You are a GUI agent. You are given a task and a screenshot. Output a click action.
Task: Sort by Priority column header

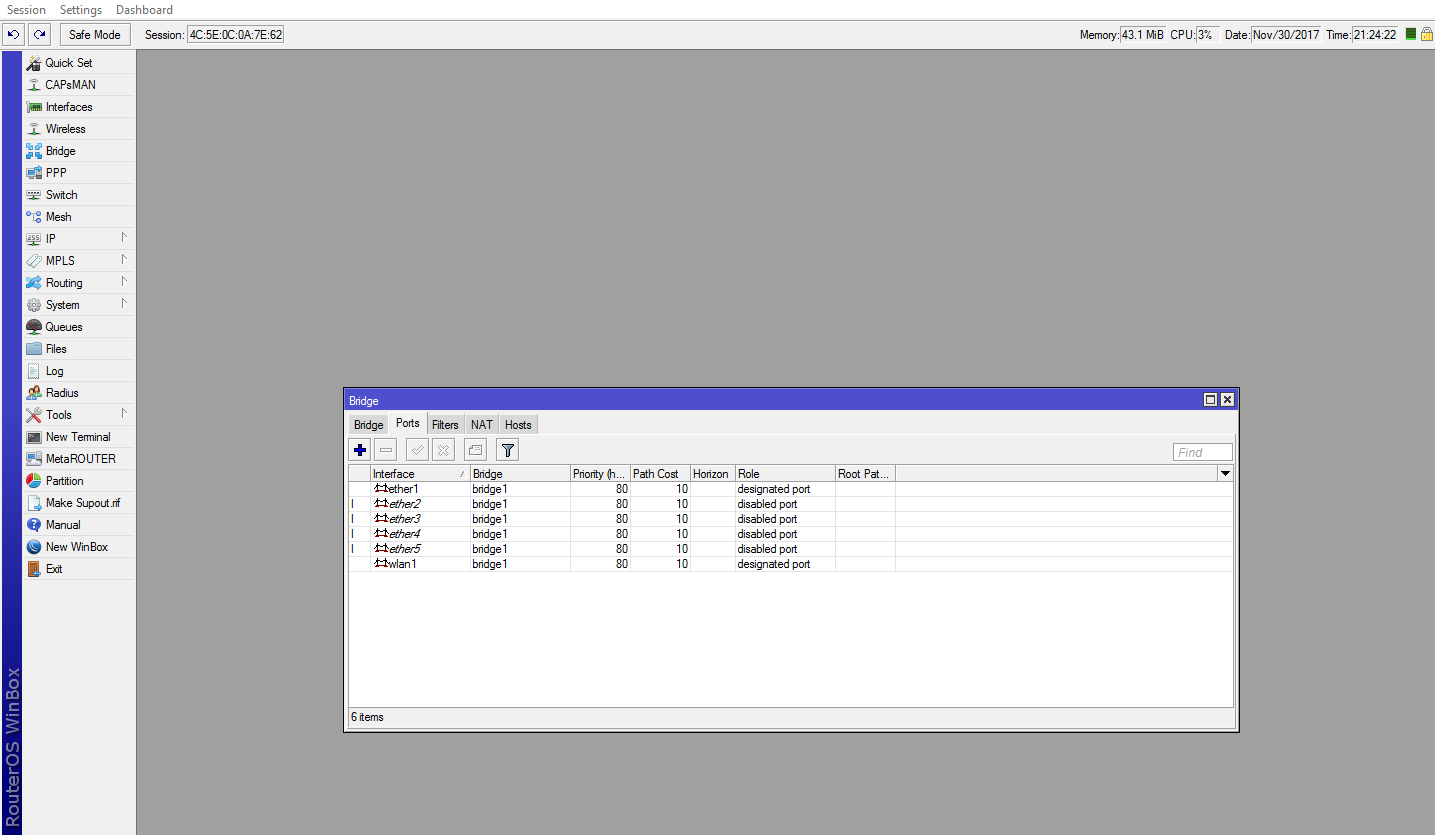coord(600,474)
